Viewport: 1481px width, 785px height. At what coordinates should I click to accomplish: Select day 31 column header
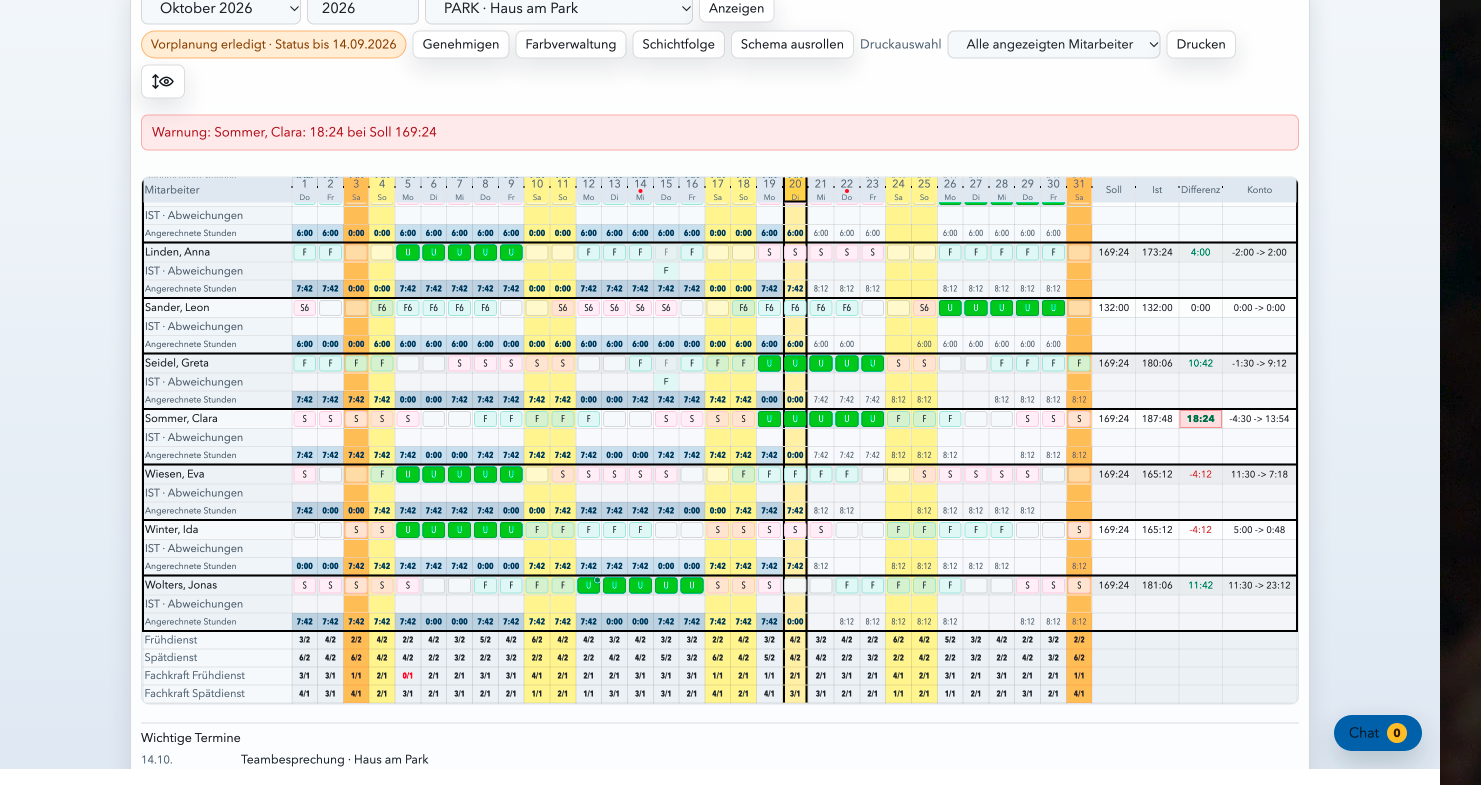[x=1079, y=189]
